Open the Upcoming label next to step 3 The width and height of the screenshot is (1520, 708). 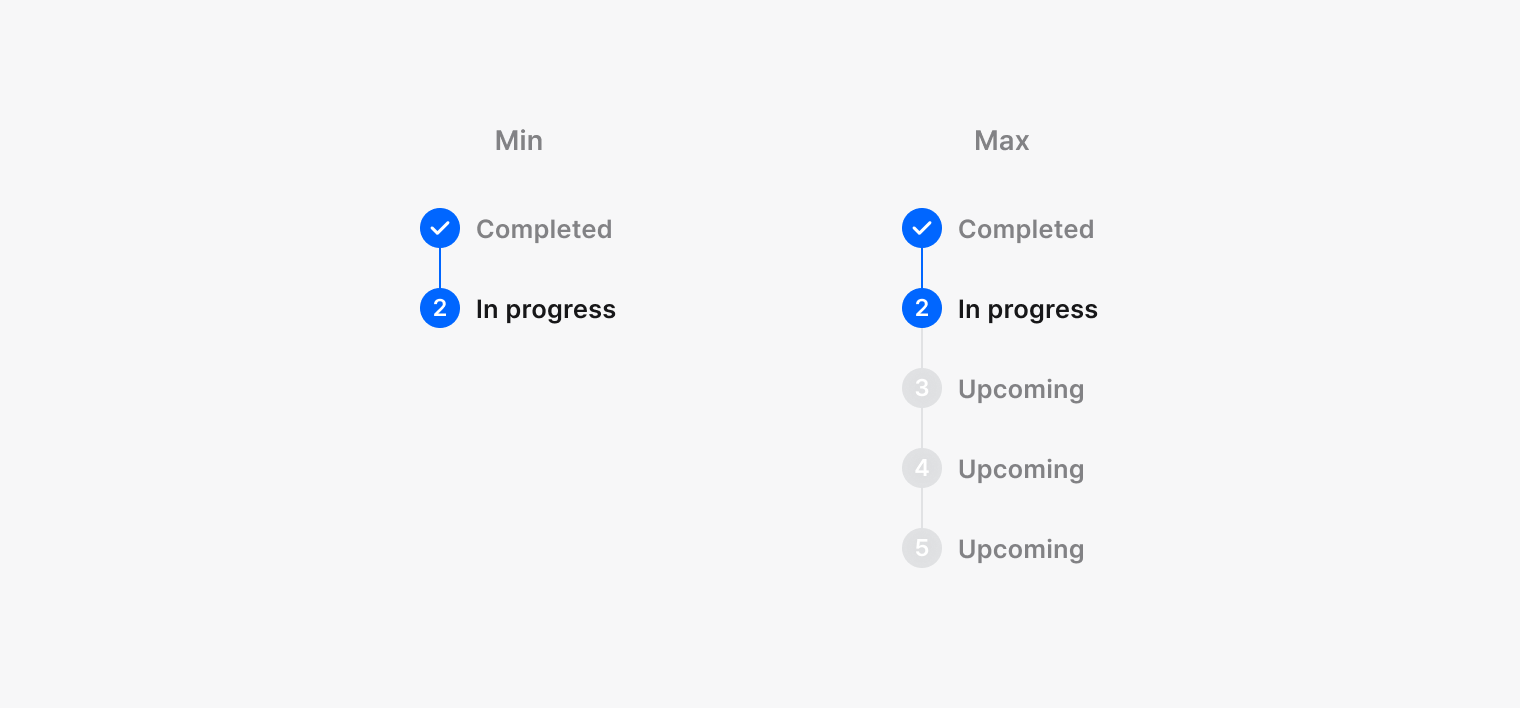click(1021, 389)
